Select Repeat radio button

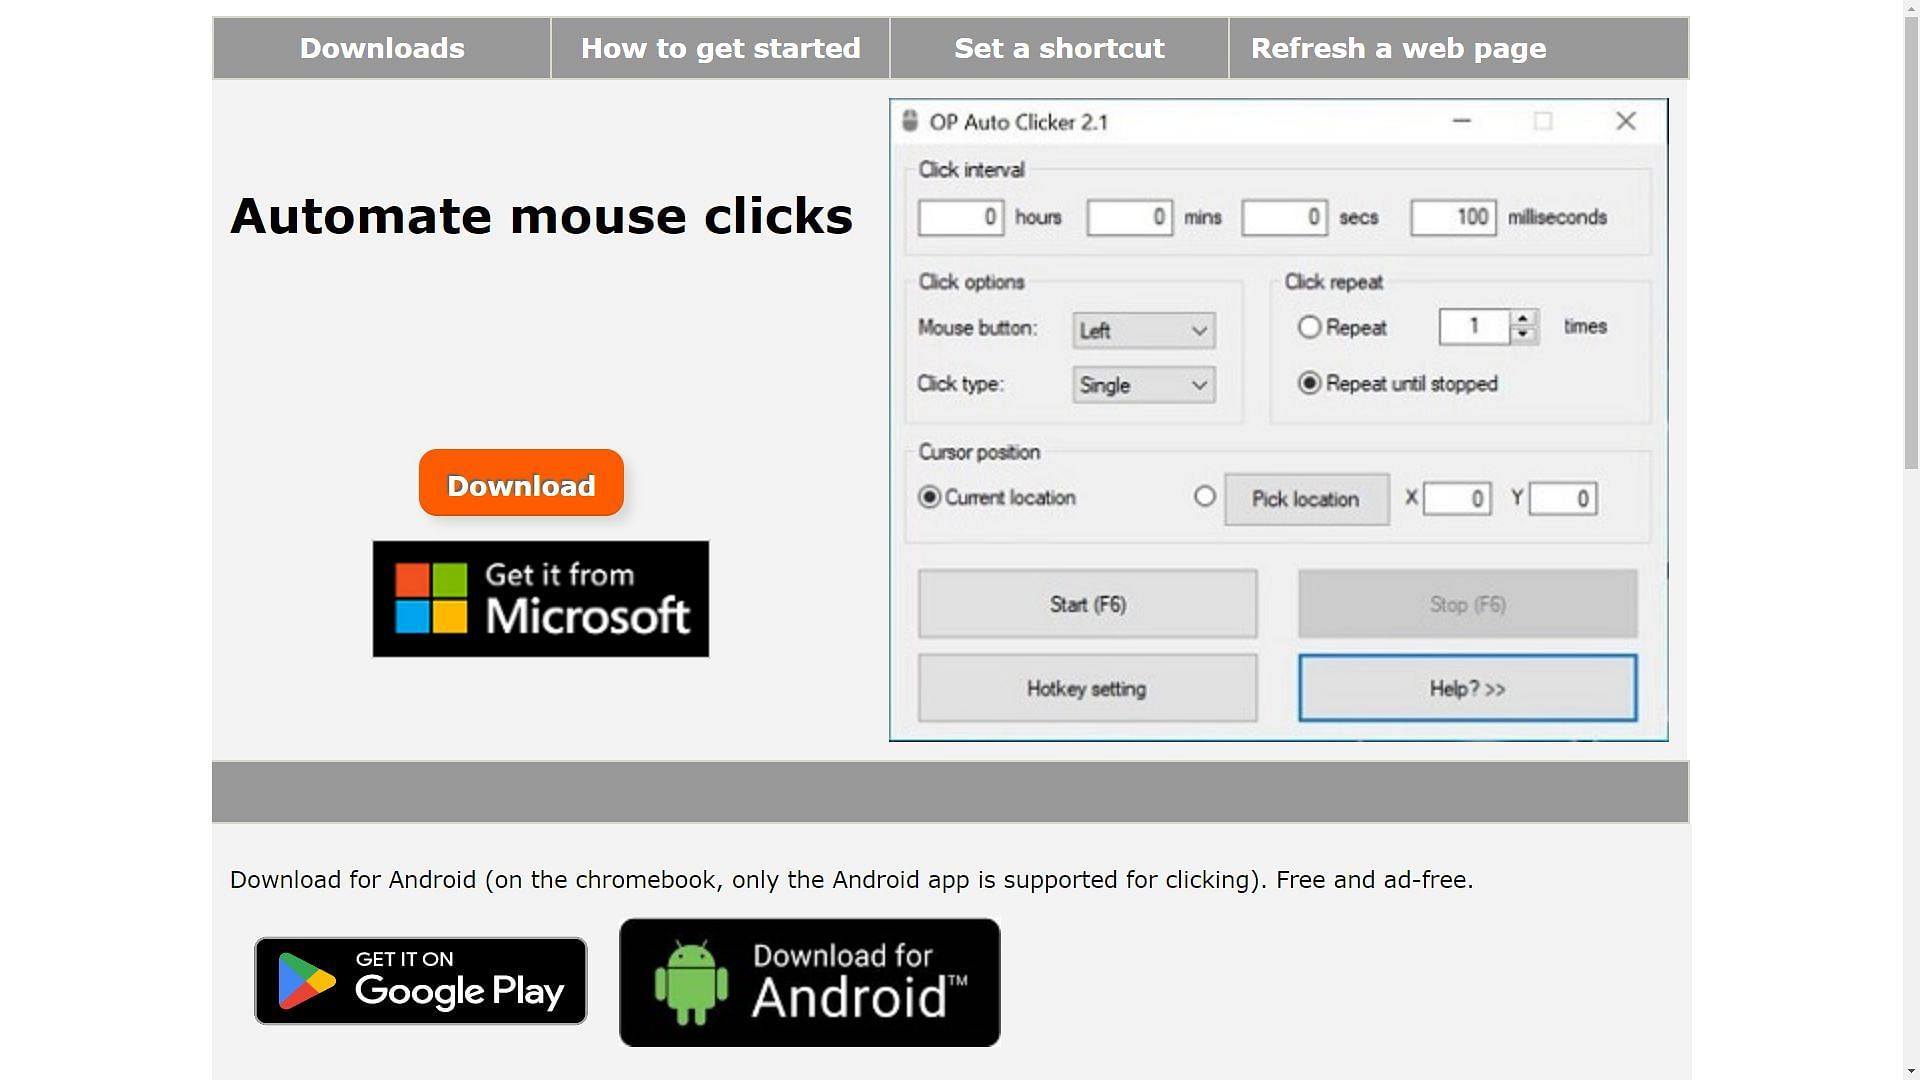[x=1309, y=327]
